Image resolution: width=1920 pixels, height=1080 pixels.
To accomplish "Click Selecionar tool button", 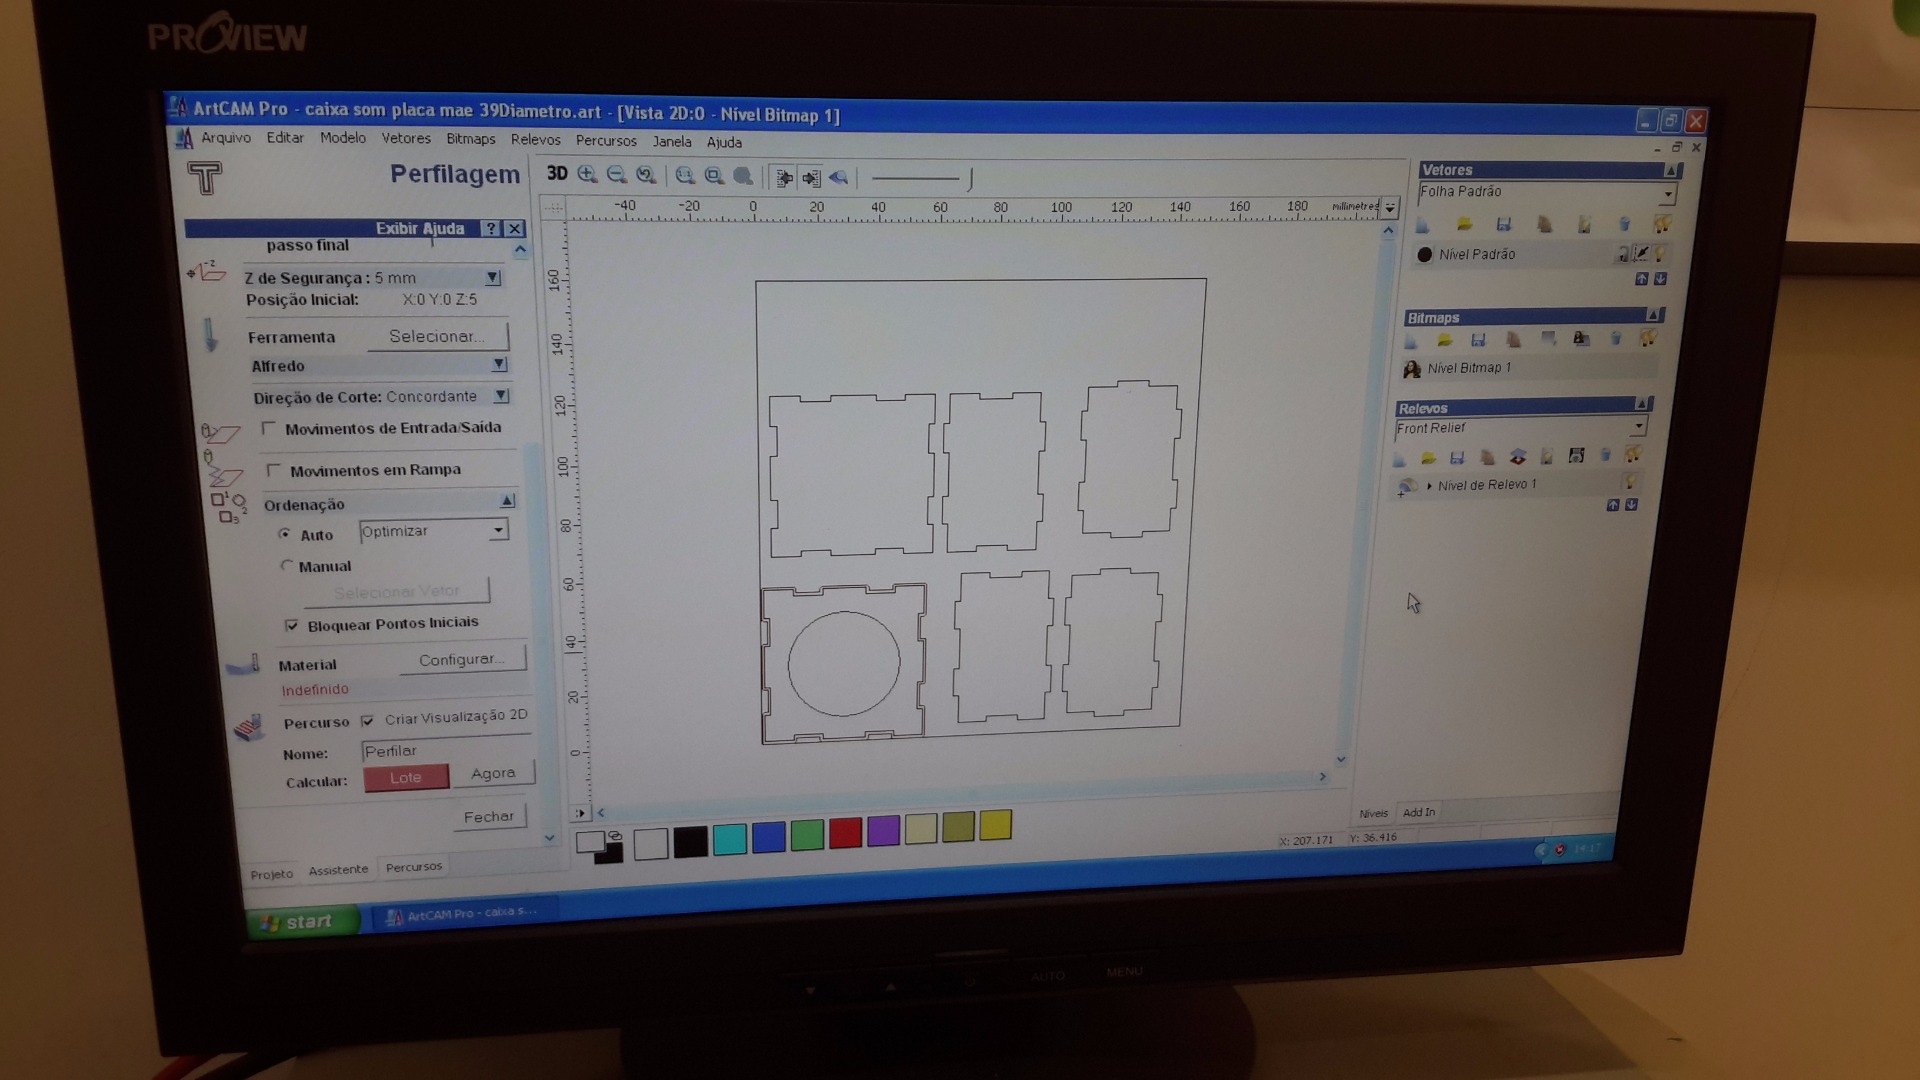I will [x=438, y=336].
